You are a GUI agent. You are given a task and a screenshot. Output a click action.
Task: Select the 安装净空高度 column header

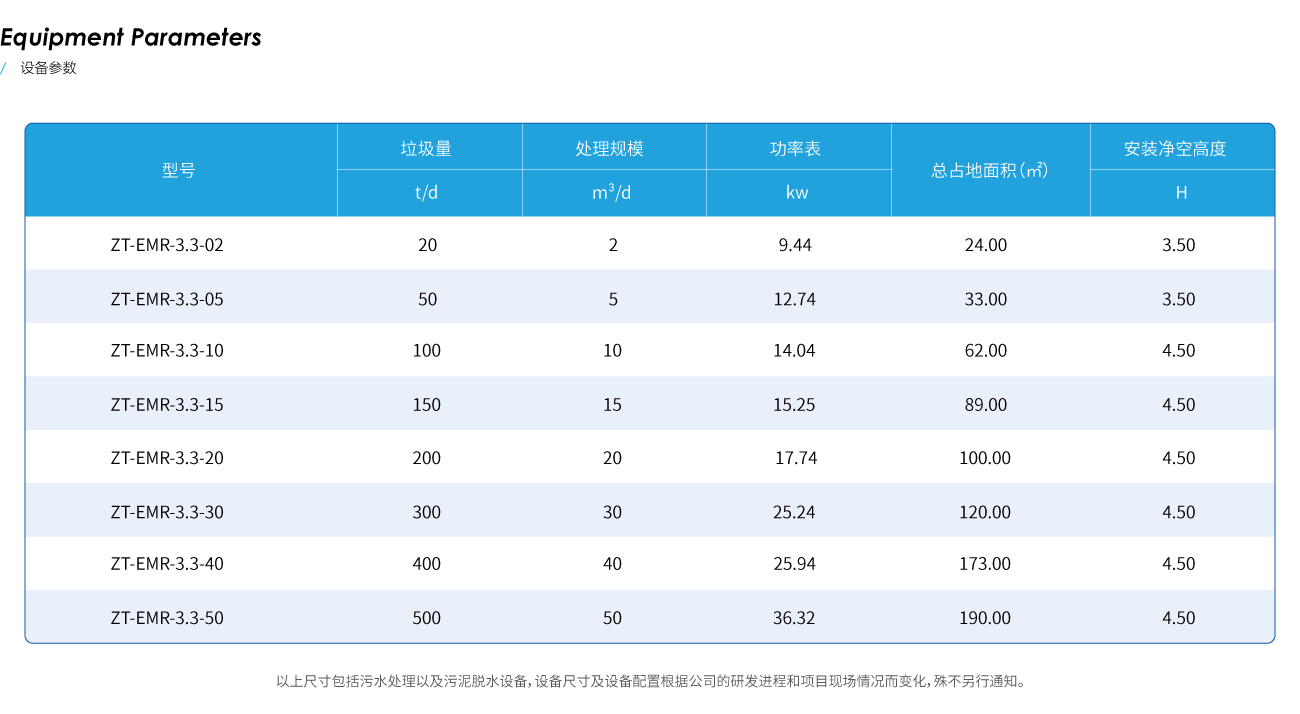[1181, 147]
